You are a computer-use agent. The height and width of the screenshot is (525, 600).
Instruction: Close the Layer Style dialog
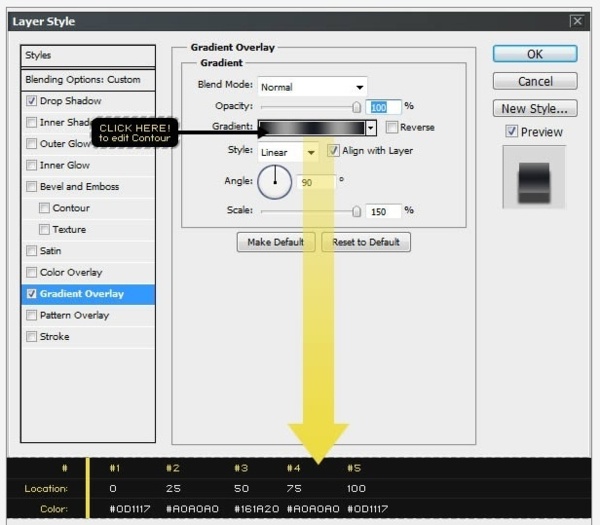577,21
